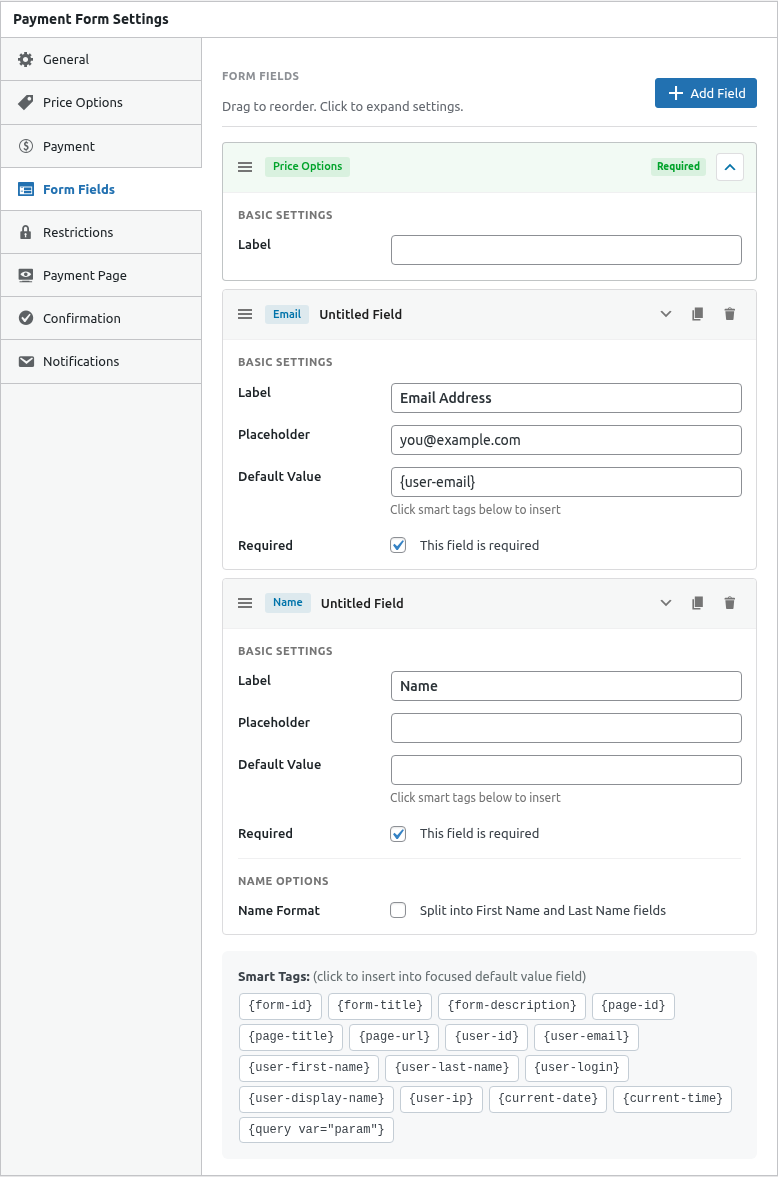Enable splitting into First and Last Name fields

398,910
